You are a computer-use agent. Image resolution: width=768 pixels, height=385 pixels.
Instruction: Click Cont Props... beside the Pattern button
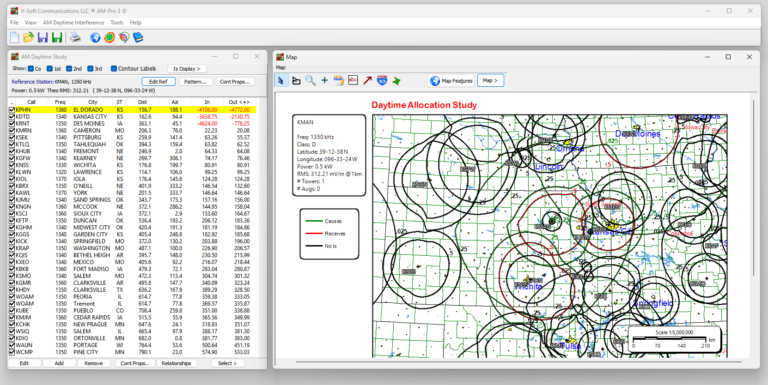pos(235,82)
